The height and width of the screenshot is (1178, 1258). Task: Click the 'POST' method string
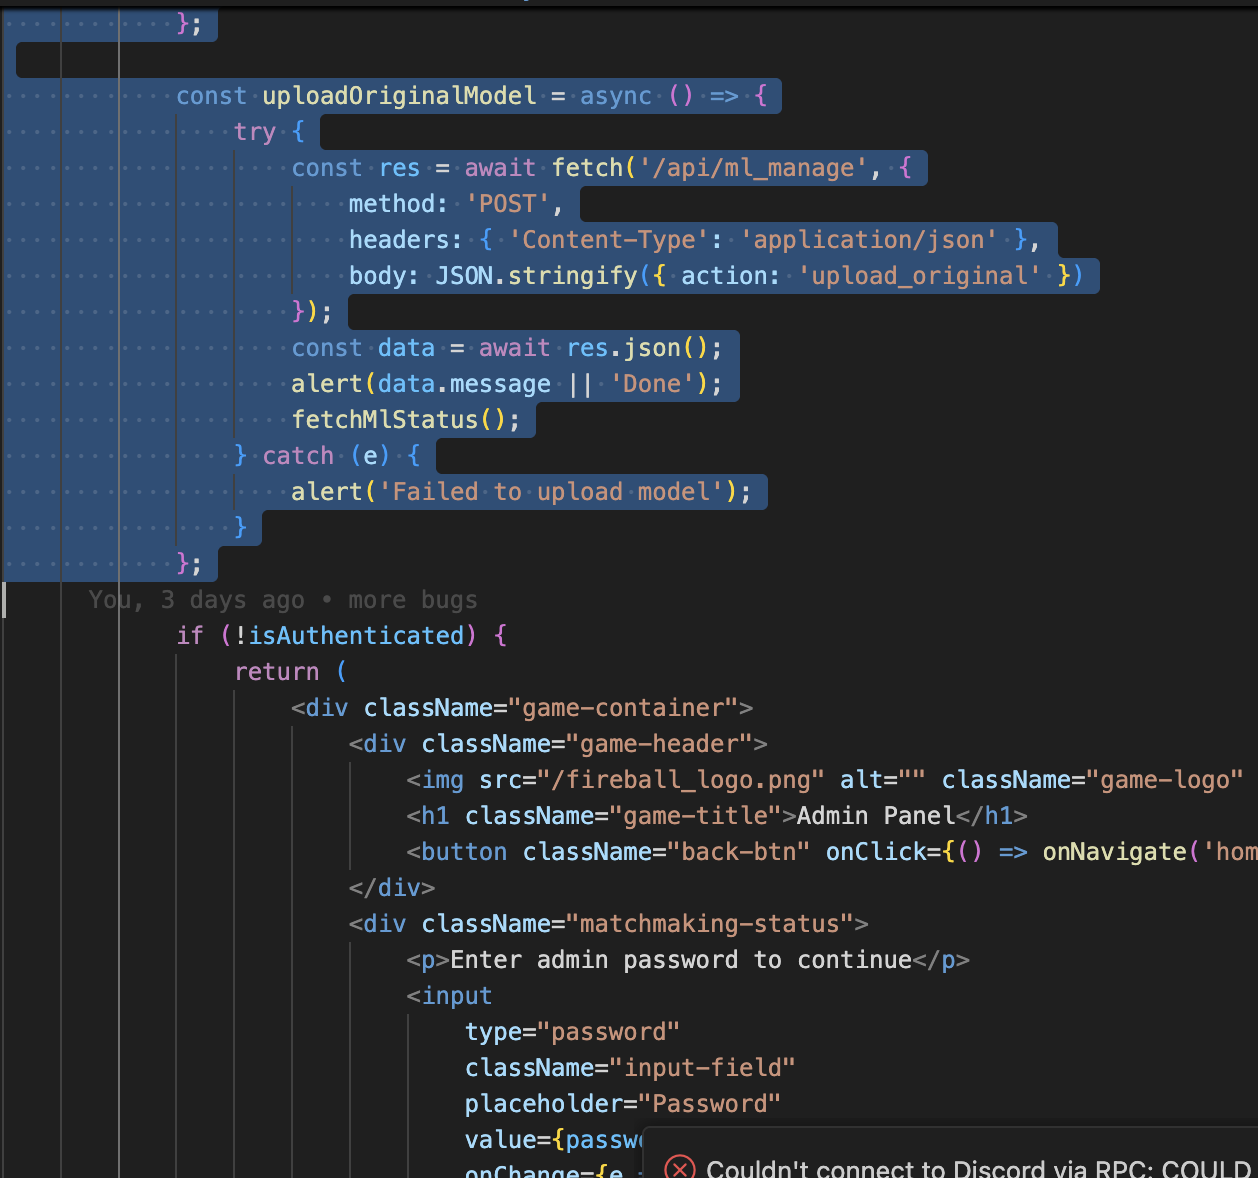[508, 204]
